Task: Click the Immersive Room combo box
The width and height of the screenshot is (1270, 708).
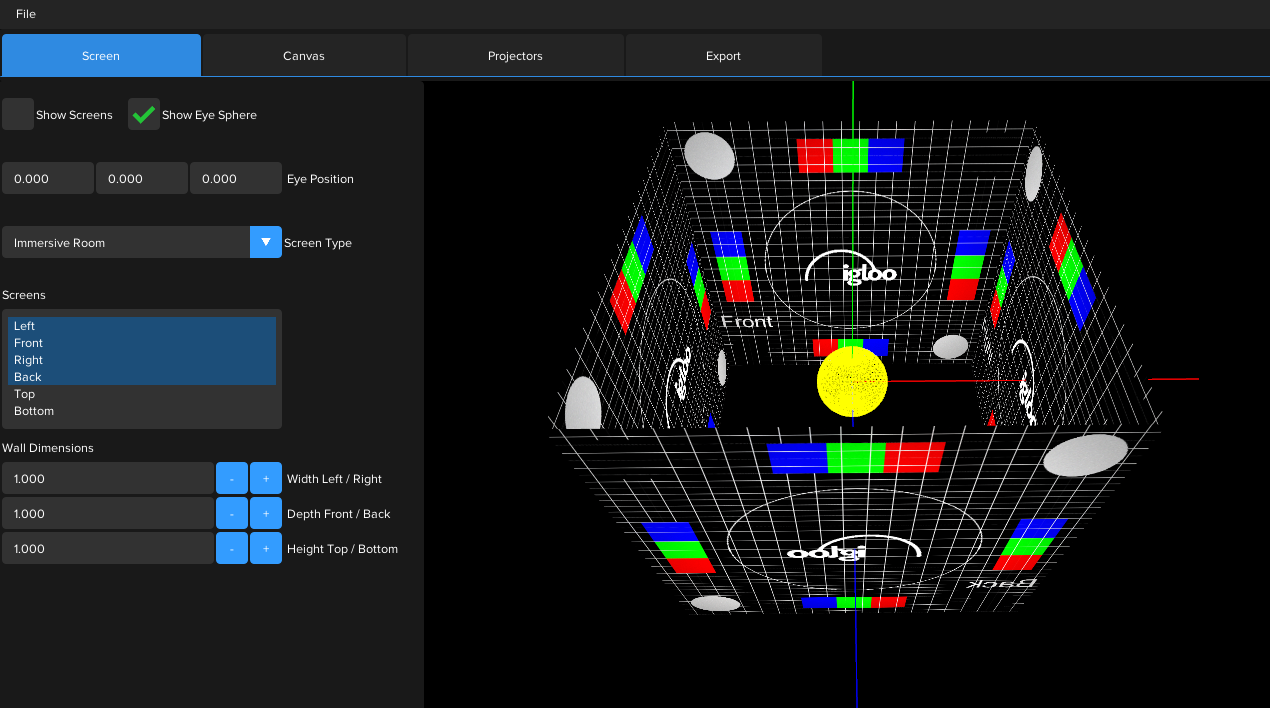Action: (x=125, y=242)
